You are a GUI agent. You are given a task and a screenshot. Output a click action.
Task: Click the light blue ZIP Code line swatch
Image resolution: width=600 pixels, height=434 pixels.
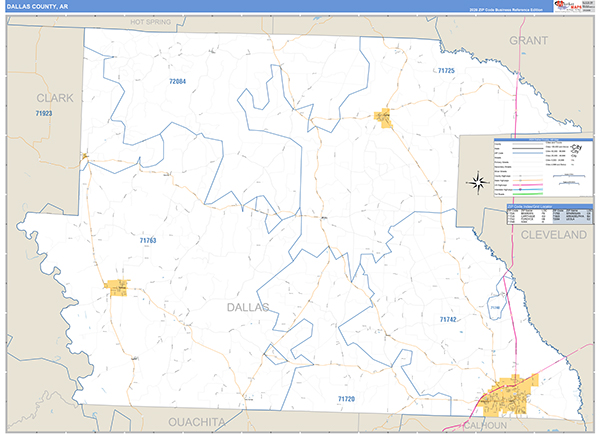(x=528, y=153)
